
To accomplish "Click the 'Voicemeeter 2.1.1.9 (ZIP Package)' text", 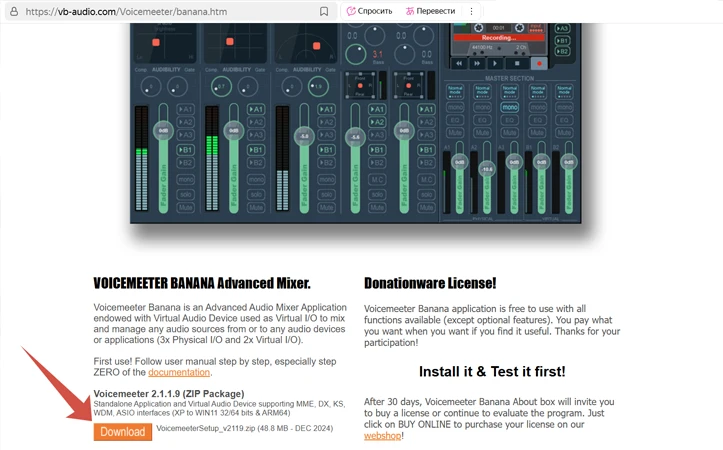I will click(x=169, y=394).
